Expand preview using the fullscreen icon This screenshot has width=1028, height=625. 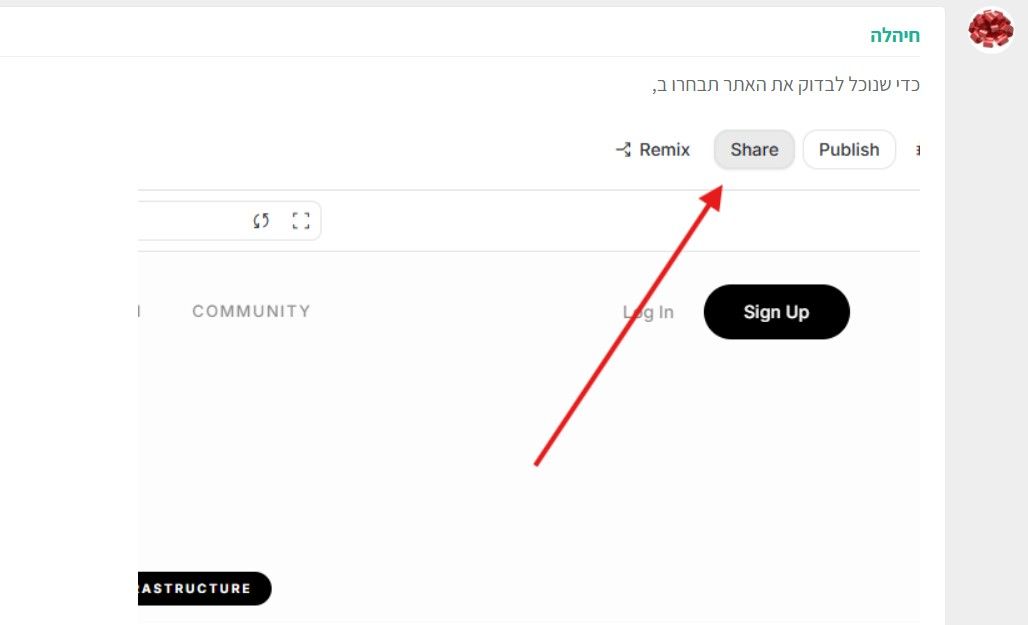[x=301, y=220]
